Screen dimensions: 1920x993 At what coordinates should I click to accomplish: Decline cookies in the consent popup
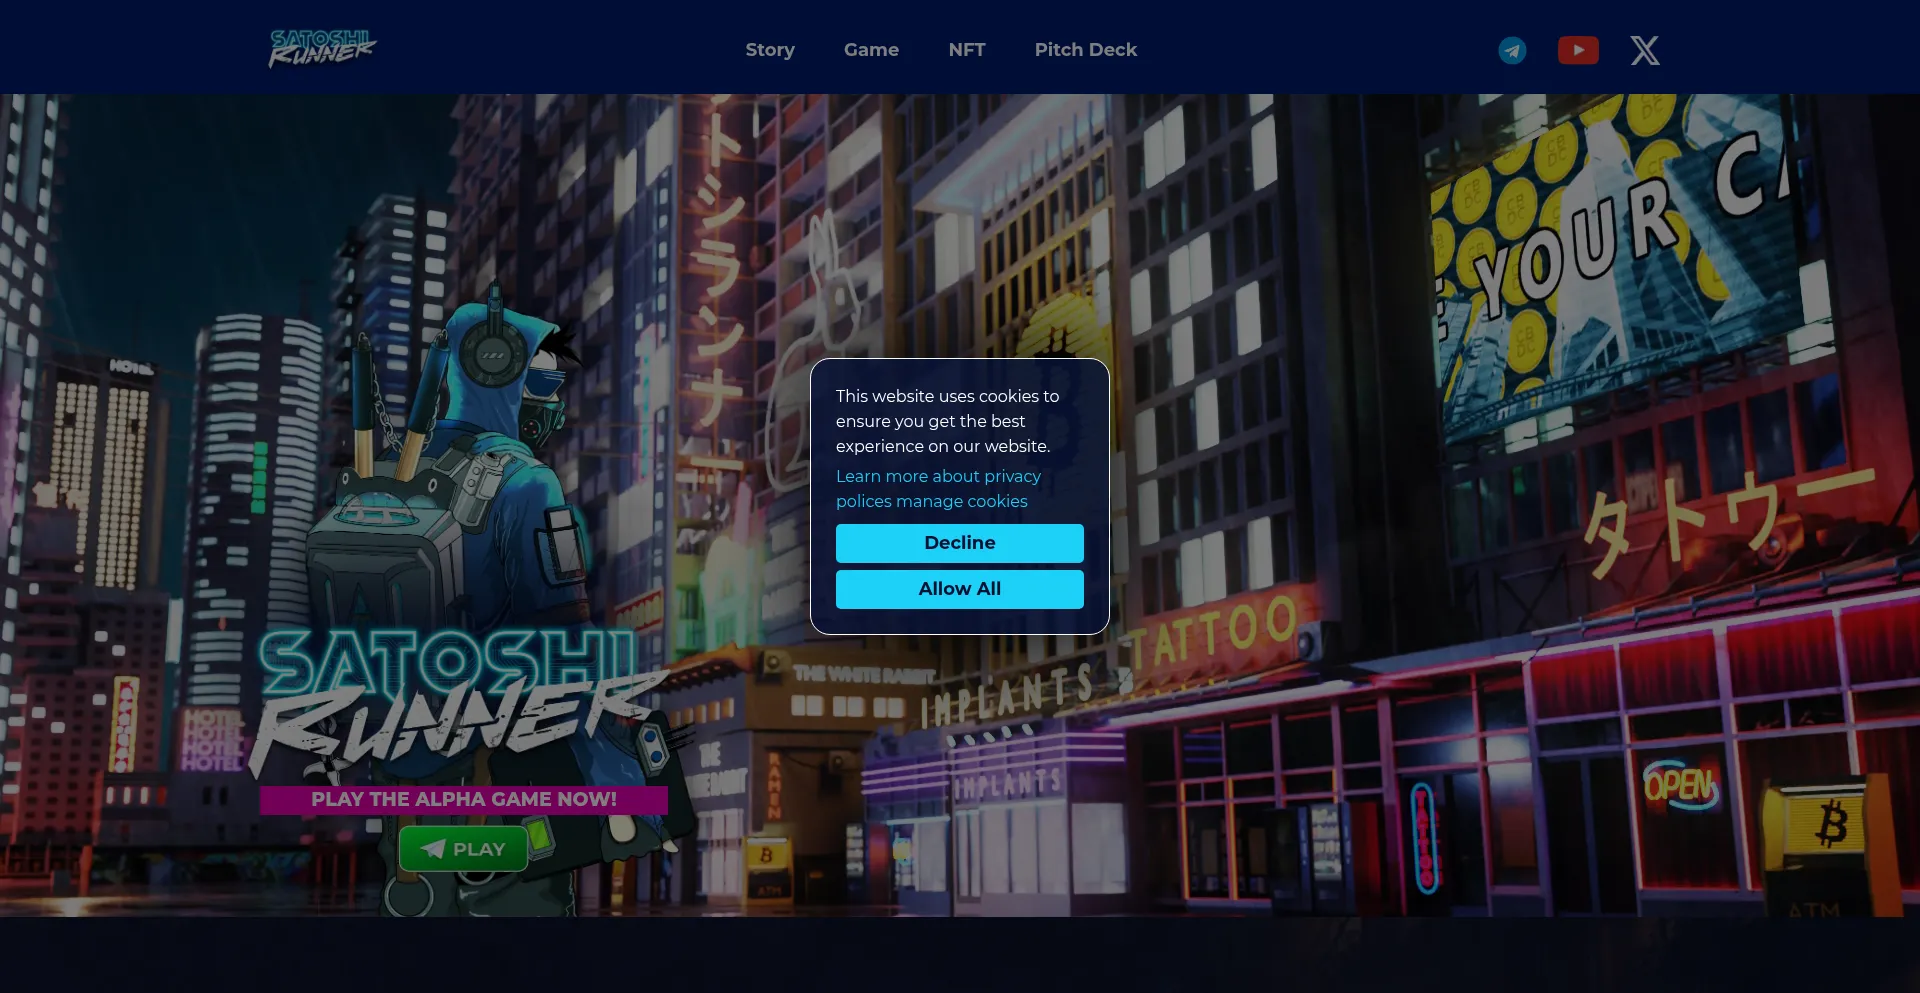pos(959,543)
